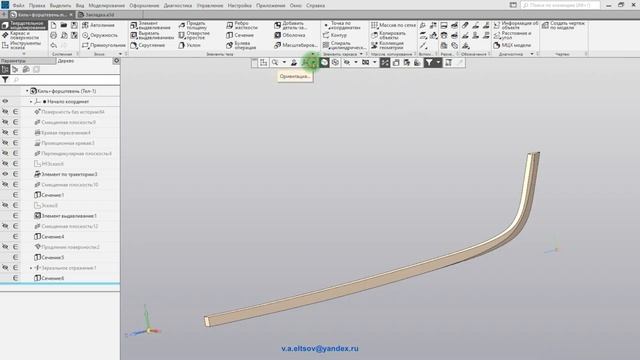
Task: Open the zoom options dropdown arrow
Action: 284,62
